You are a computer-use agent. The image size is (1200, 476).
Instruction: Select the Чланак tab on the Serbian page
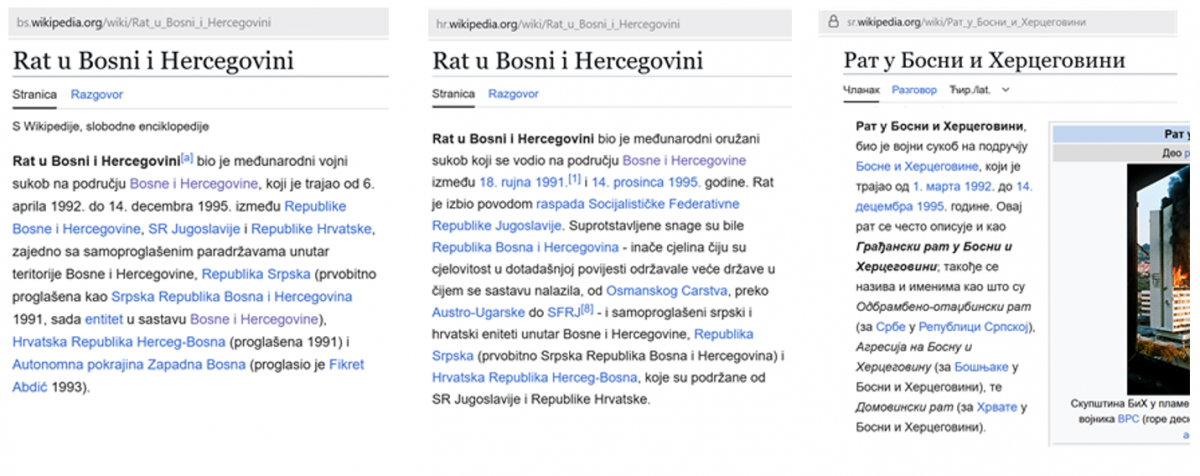click(860, 90)
